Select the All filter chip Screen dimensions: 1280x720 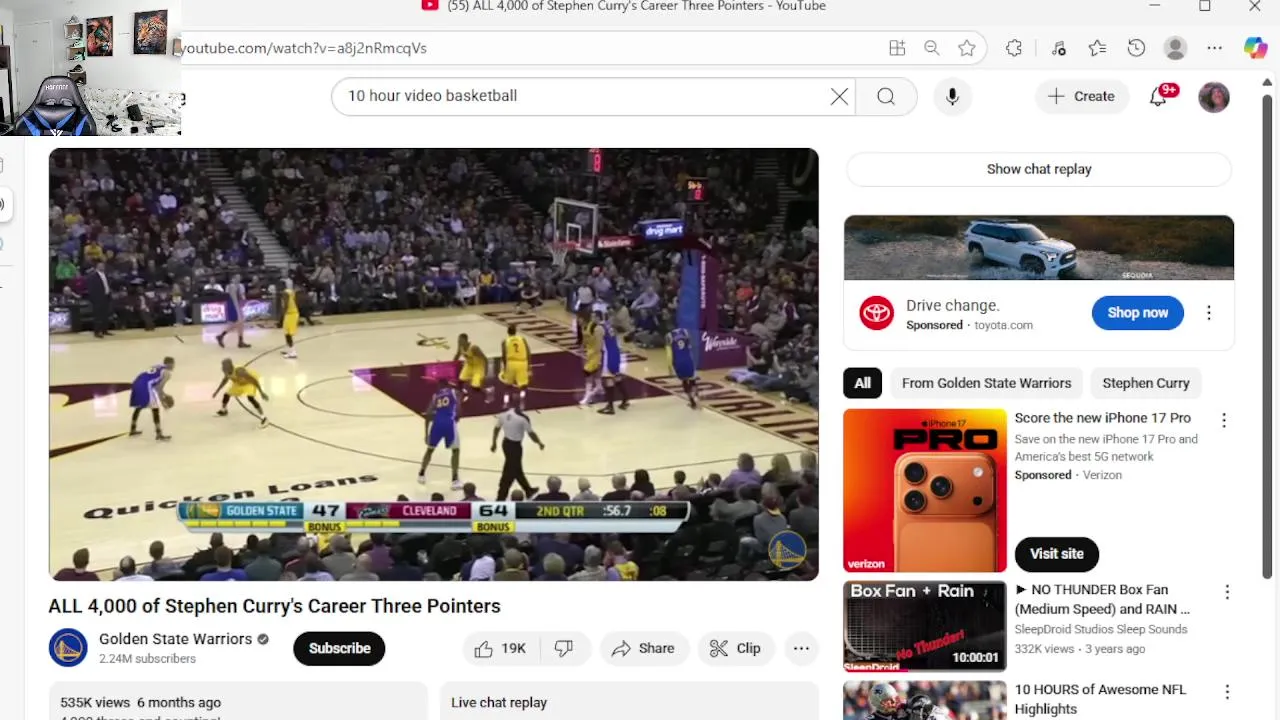(x=862, y=383)
